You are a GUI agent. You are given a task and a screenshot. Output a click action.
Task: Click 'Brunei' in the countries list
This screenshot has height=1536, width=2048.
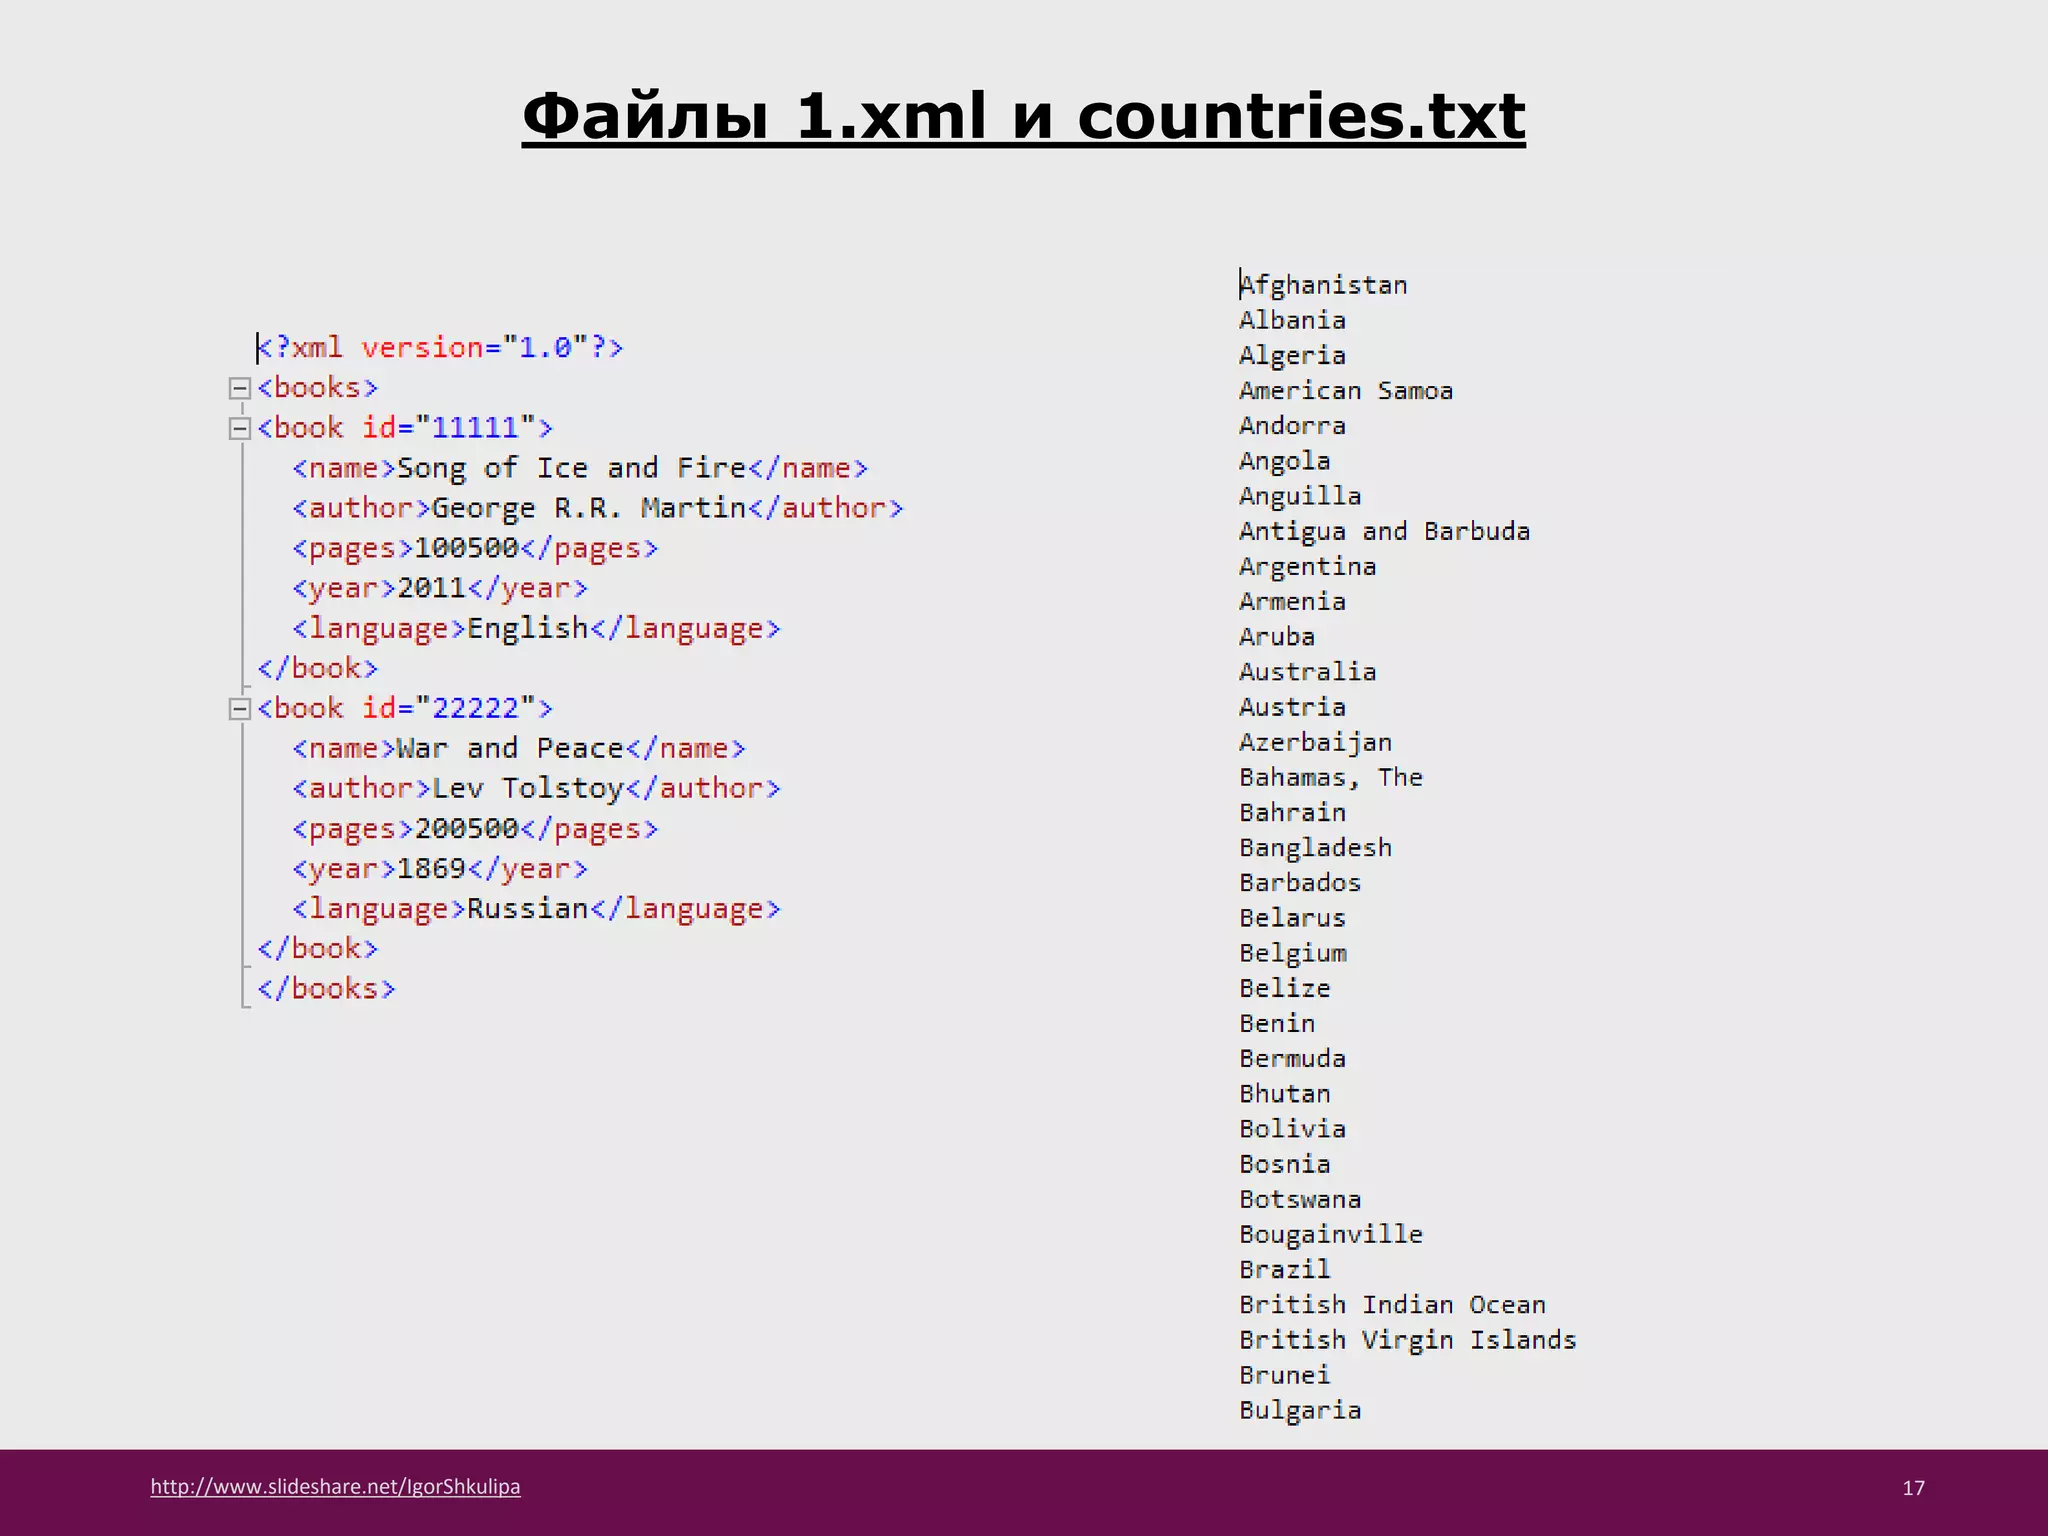tap(1285, 1375)
